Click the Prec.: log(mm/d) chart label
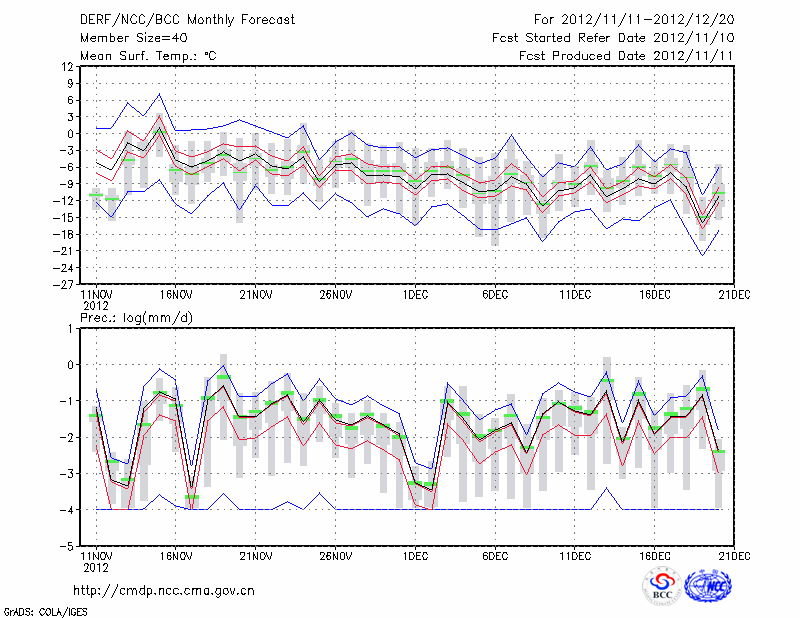800x618 pixels. [135, 317]
